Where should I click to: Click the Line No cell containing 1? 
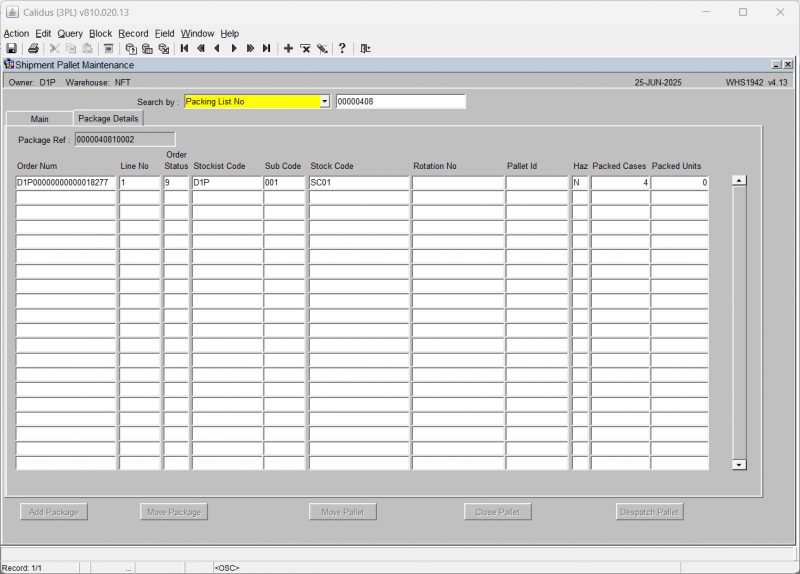point(140,183)
